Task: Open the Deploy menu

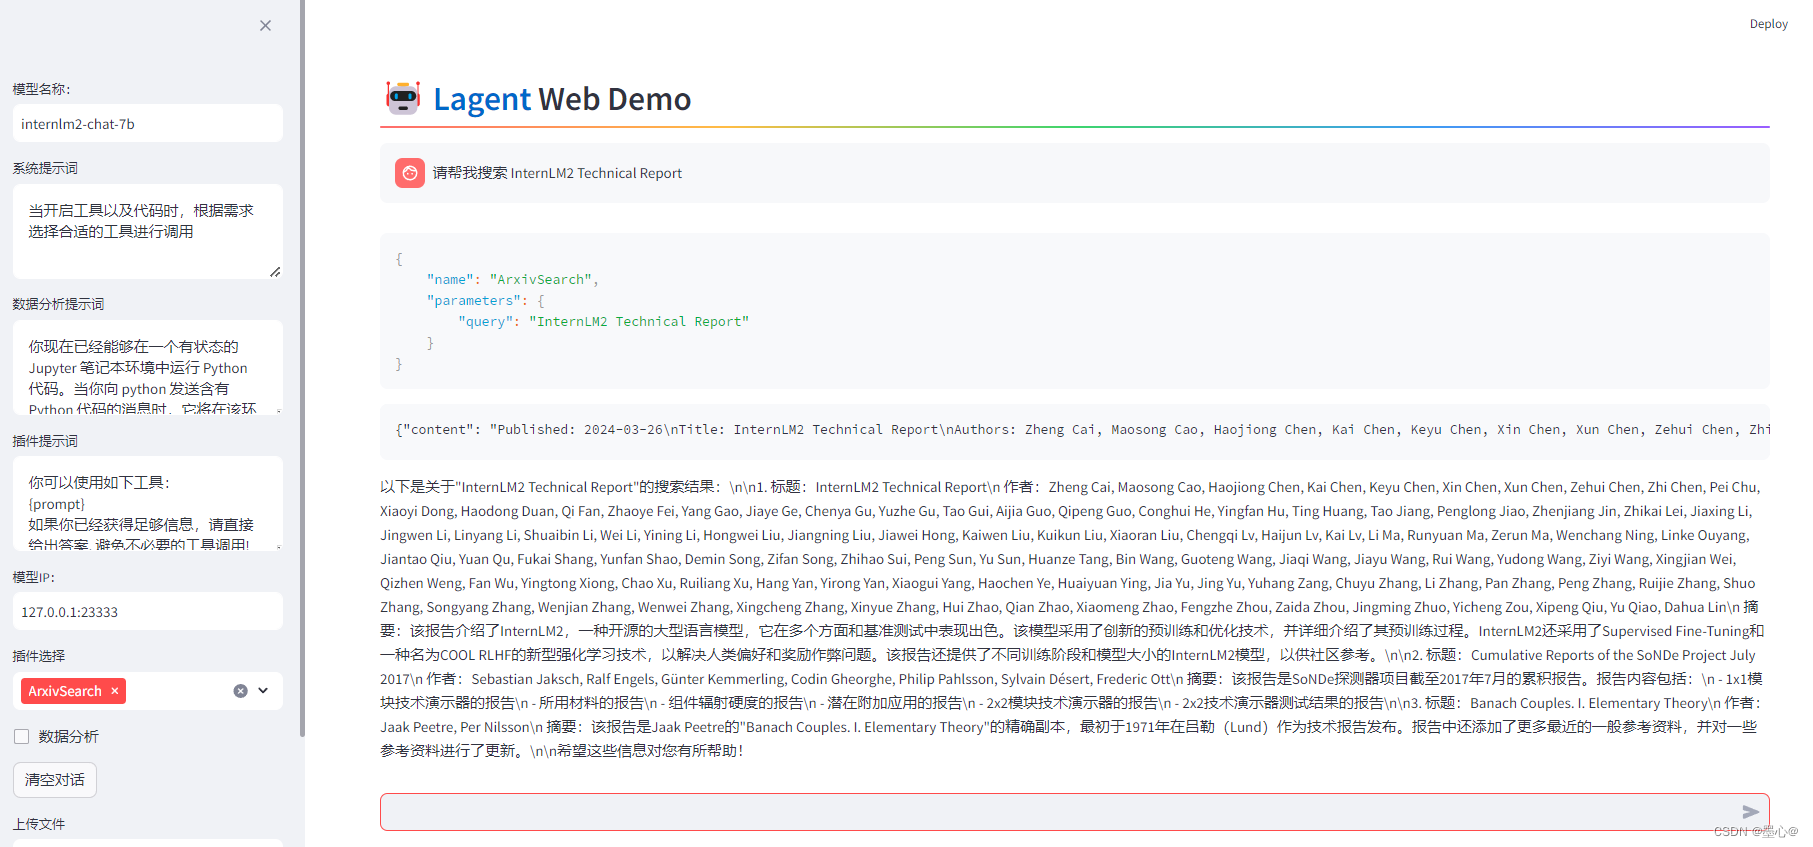Action: tap(1768, 24)
